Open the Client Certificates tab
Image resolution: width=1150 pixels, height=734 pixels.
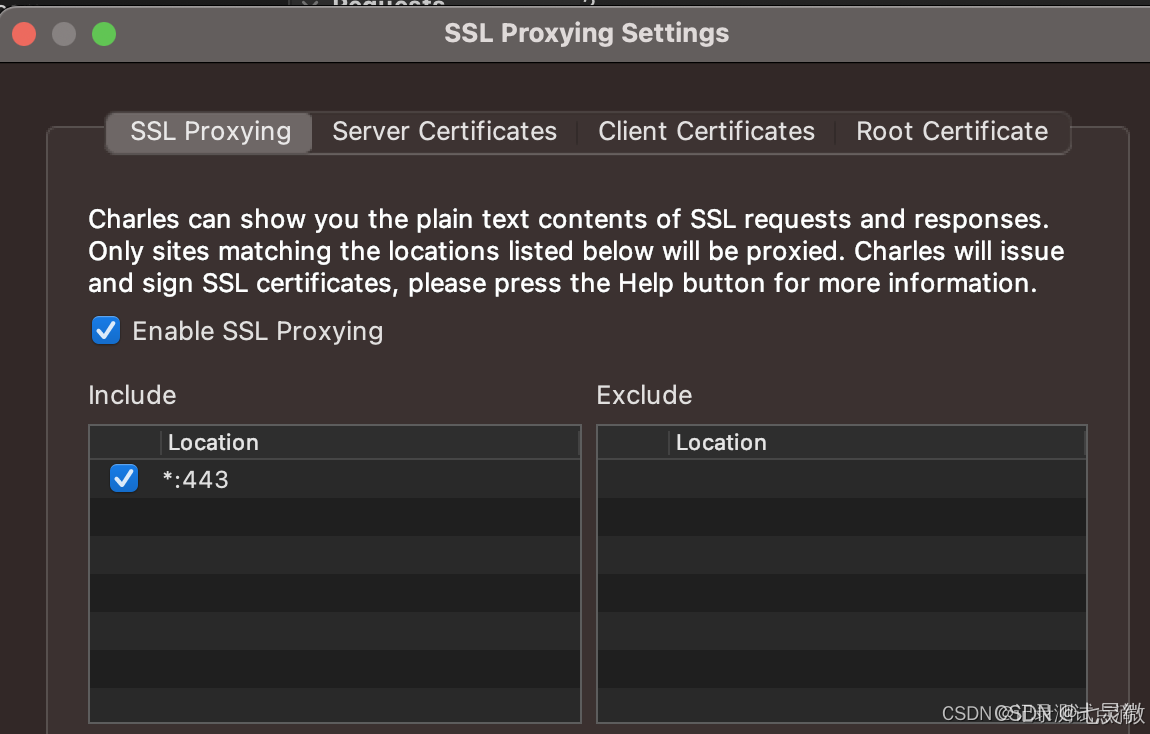706,132
